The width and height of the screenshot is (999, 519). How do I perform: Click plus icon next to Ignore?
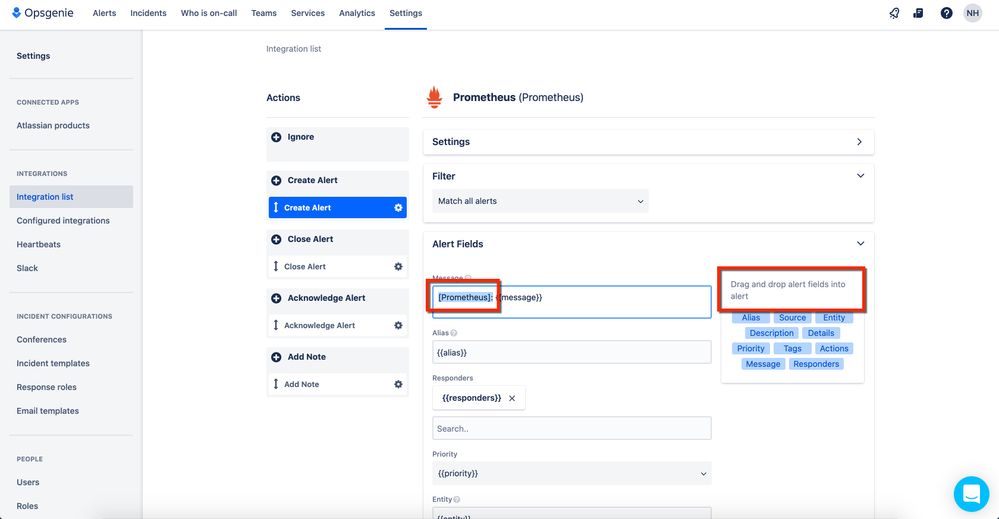pos(276,137)
